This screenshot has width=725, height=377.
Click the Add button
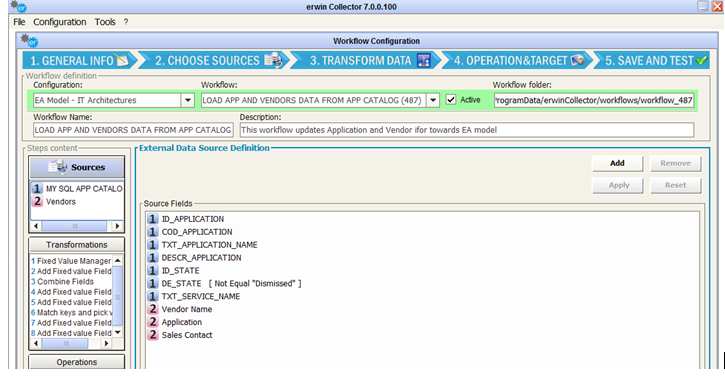click(617, 163)
